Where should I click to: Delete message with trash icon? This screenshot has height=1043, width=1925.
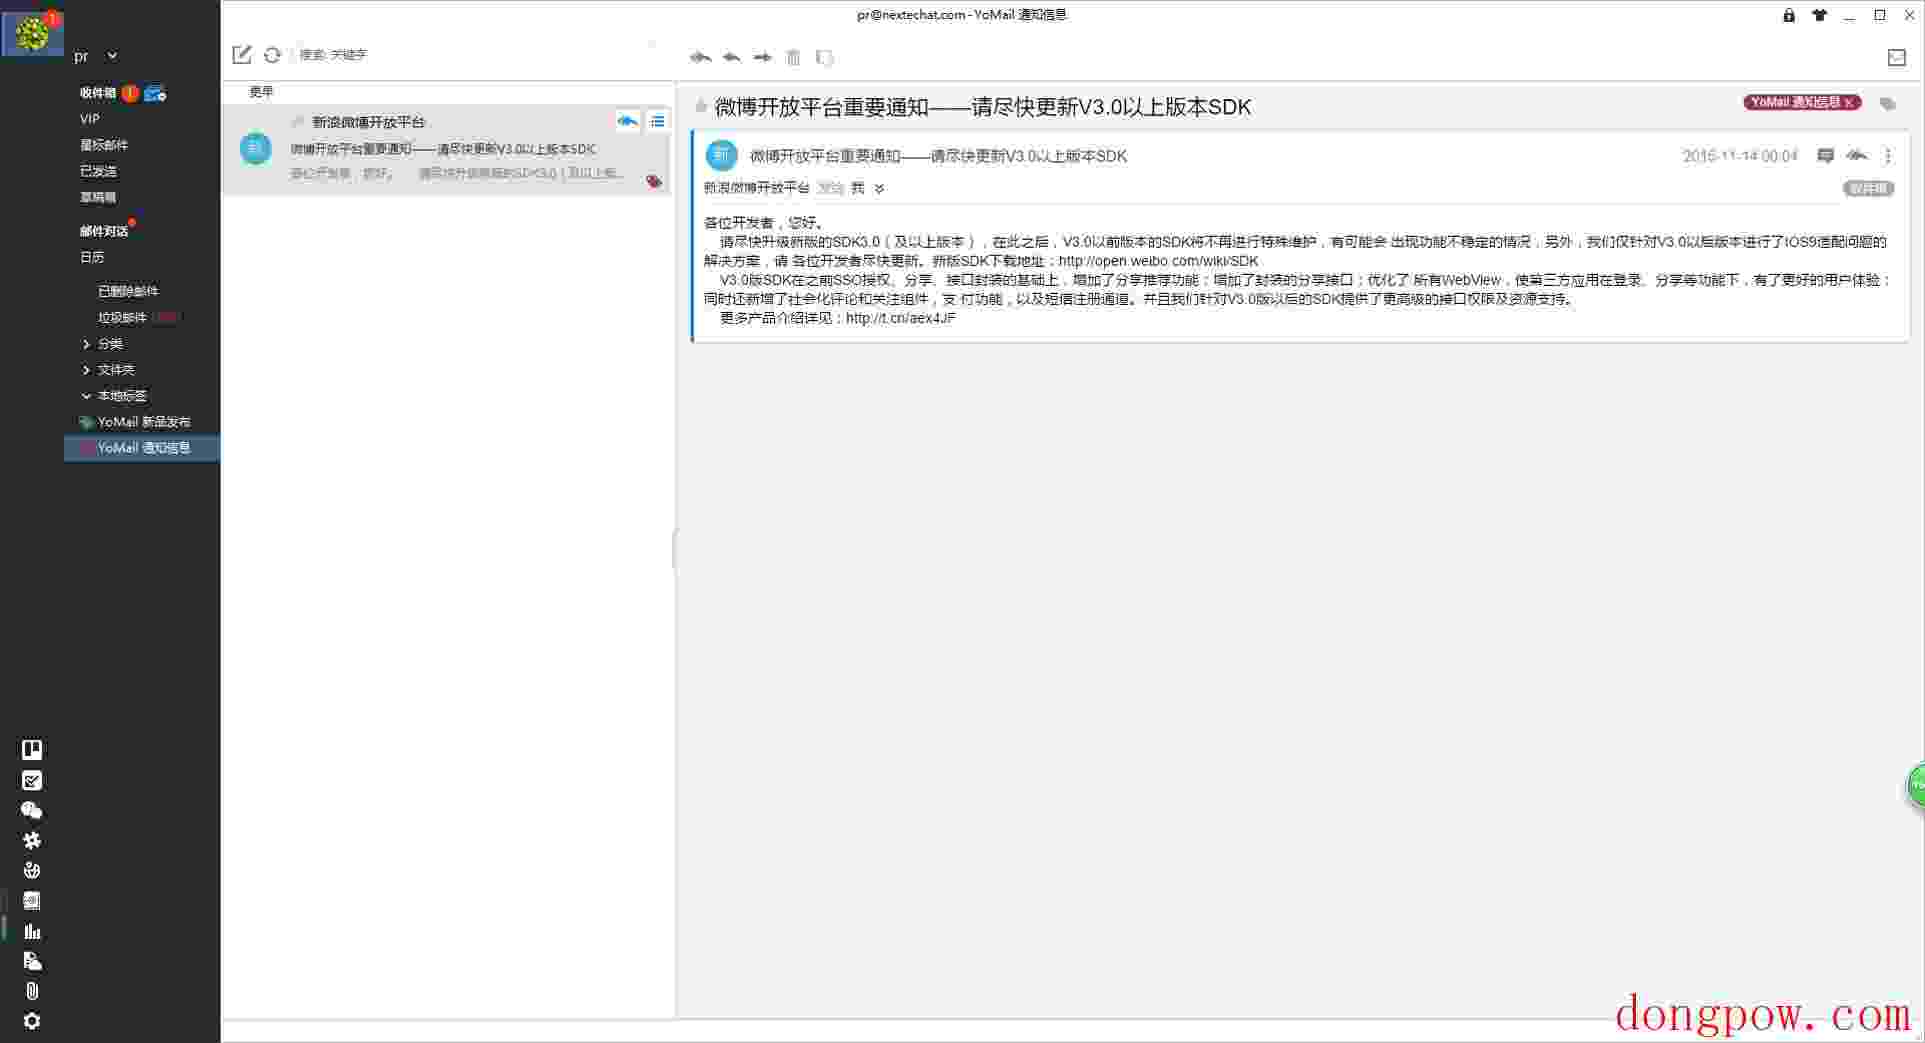tap(793, 58)
